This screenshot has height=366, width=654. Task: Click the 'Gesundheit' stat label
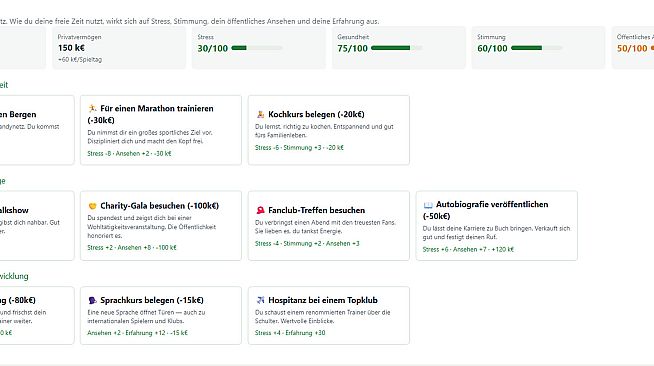pos(353,37)
